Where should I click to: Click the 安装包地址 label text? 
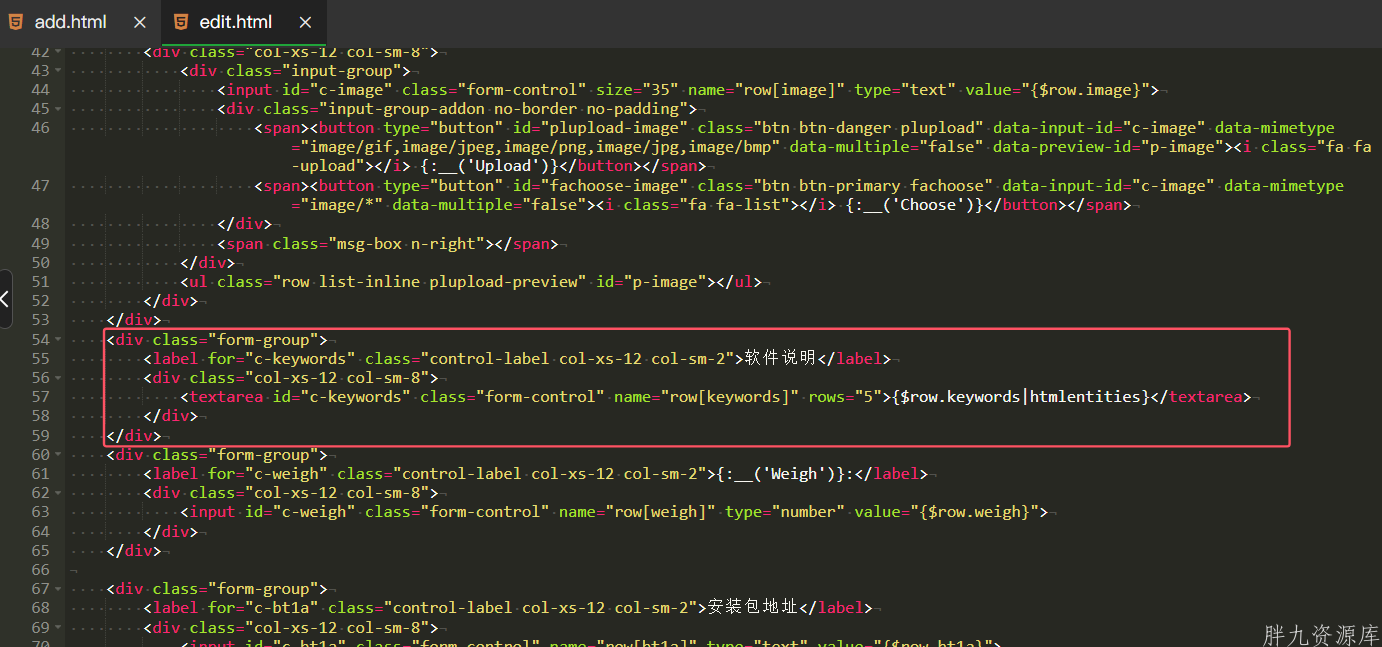(754, 608)
